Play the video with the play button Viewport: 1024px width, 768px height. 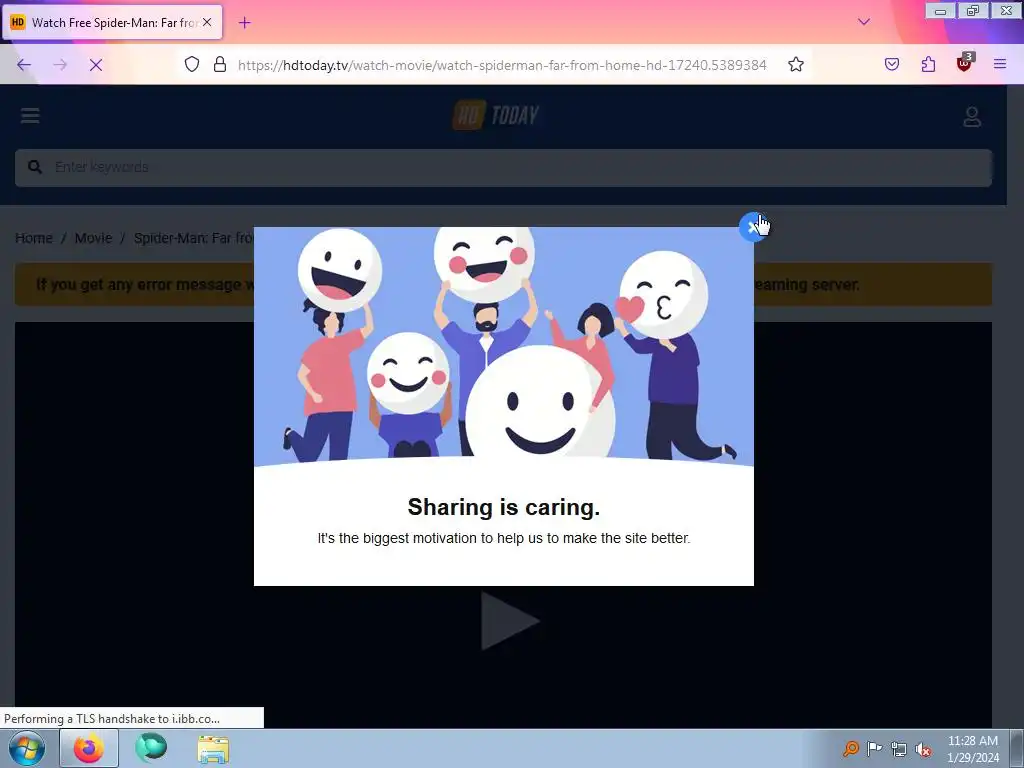[509, 620]
